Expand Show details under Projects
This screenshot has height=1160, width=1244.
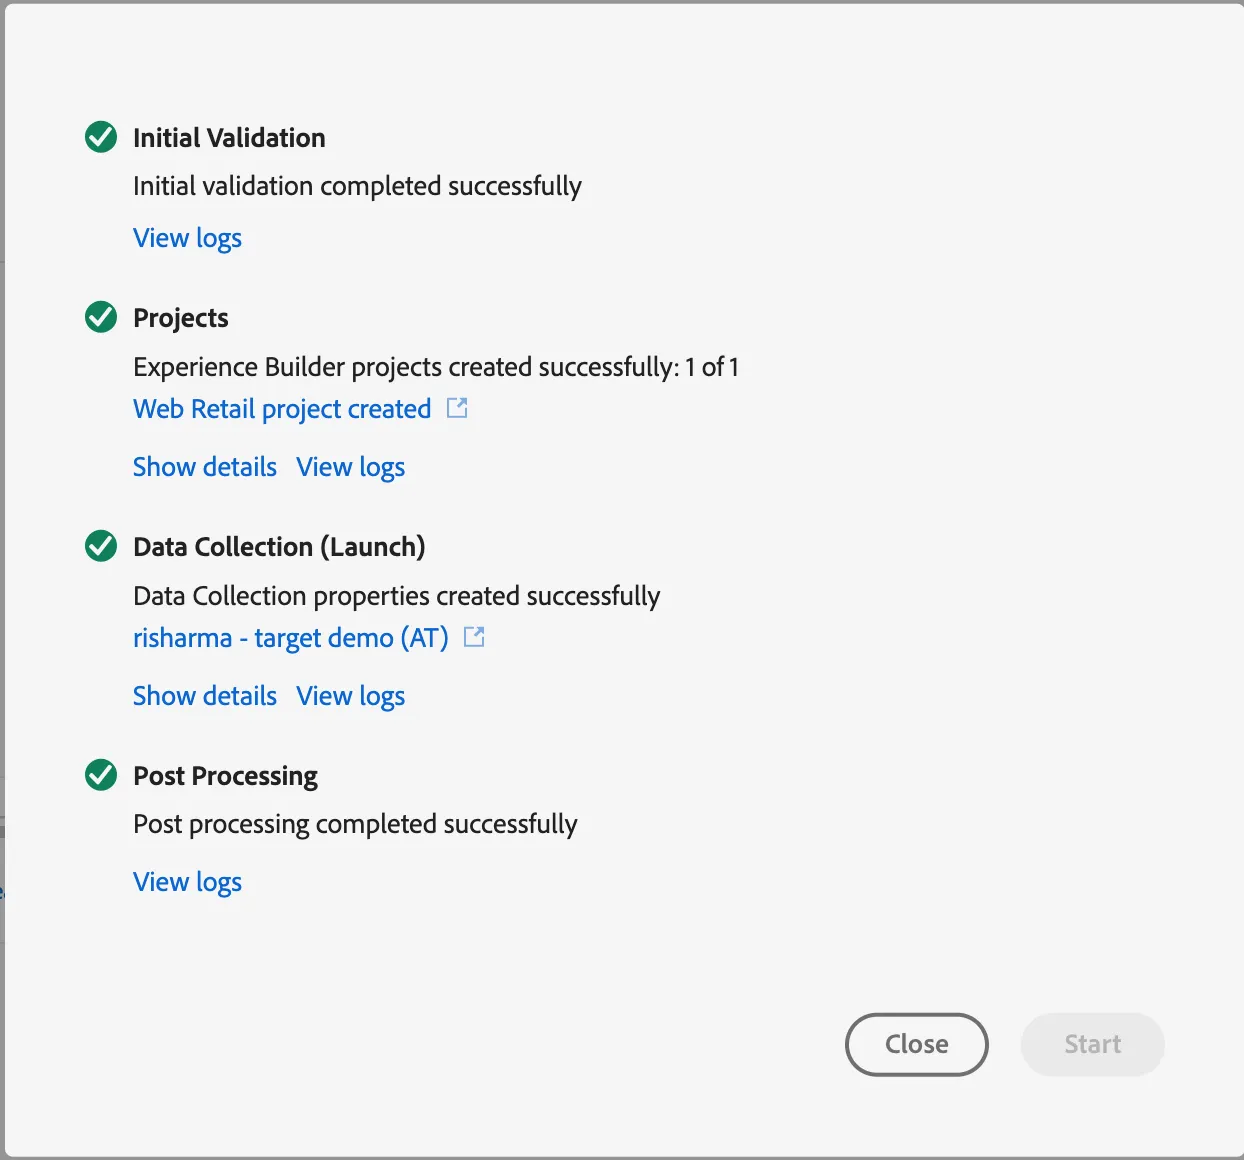click(205, 467)
